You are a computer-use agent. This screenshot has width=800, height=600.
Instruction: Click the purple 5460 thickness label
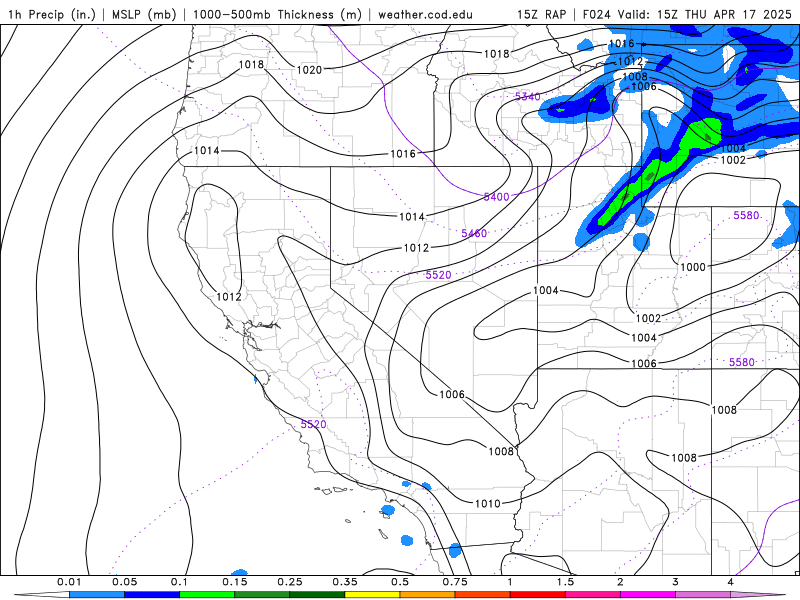pyautogui.click(x=474, y=234)
